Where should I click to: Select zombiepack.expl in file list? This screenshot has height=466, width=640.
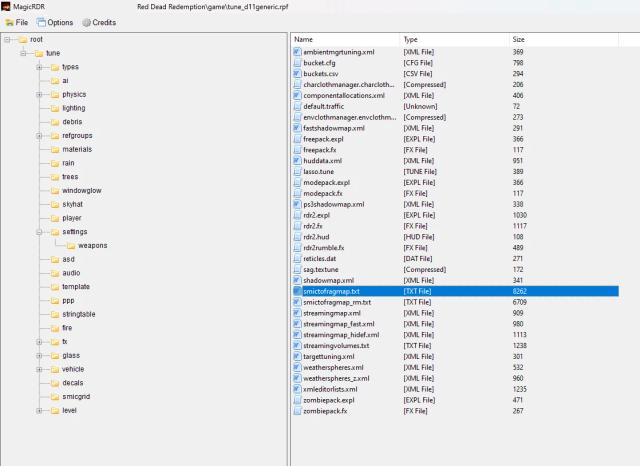tap(329, 400)
